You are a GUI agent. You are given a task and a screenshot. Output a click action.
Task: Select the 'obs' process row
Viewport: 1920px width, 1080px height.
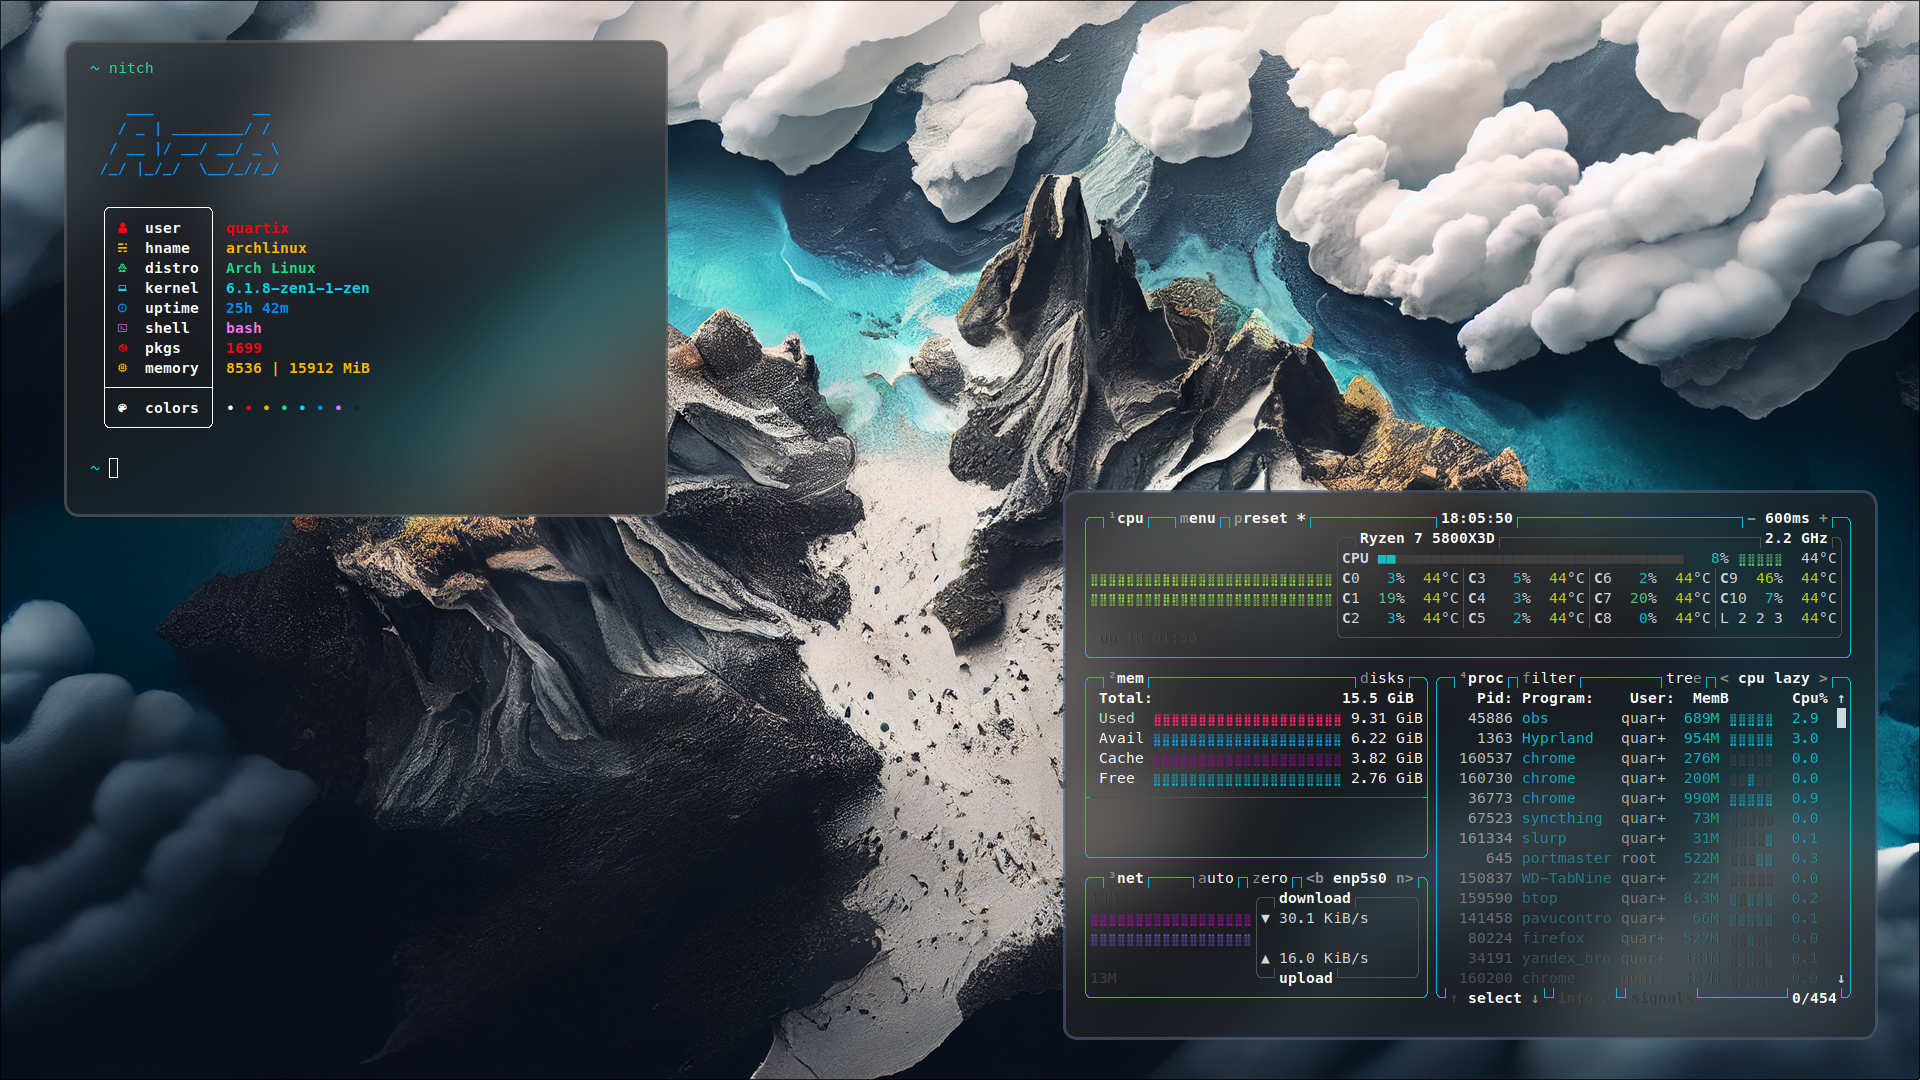pyautogui.click(x=1535, y=718)
